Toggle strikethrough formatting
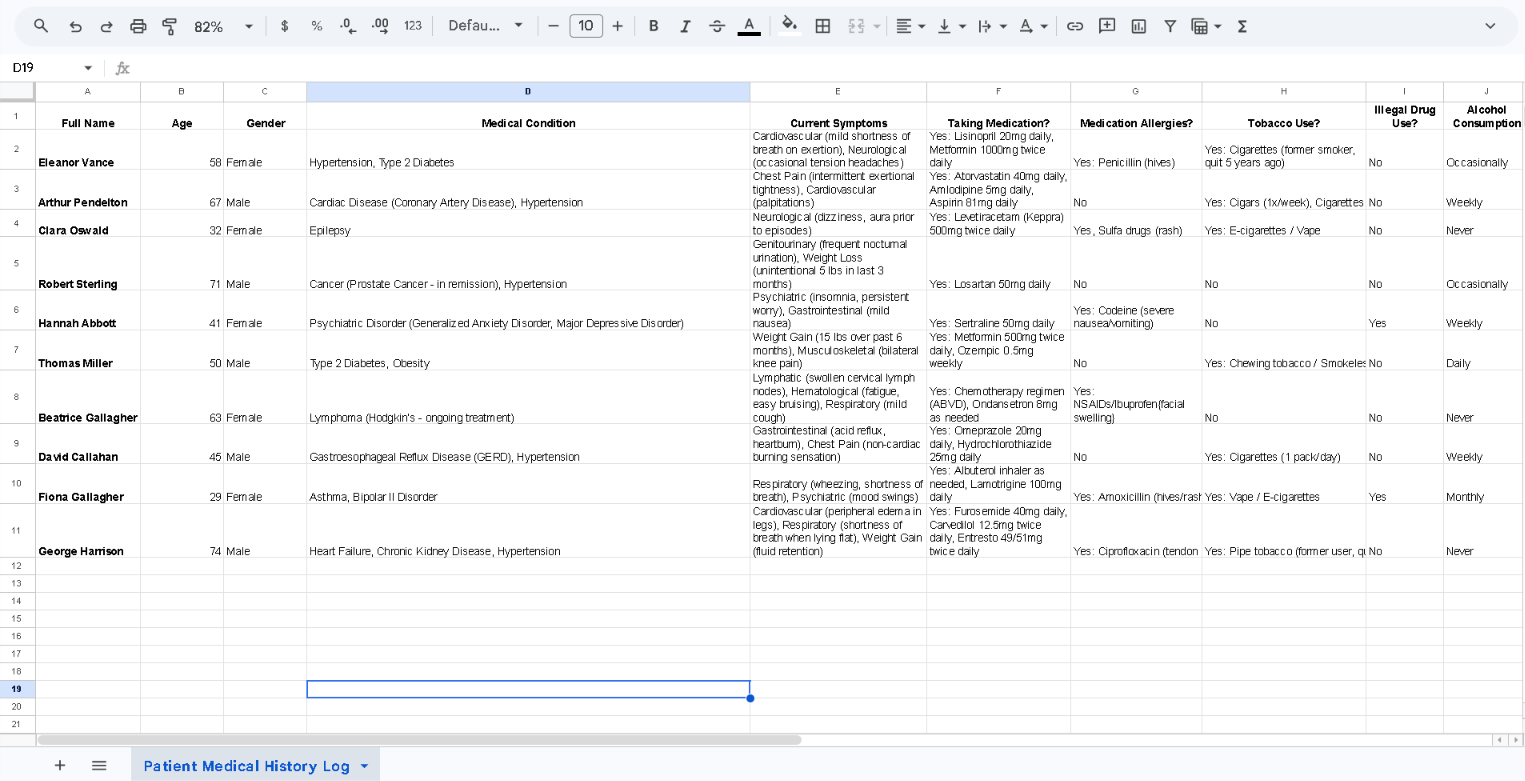 pyautogui.click(x=717, y=26)
